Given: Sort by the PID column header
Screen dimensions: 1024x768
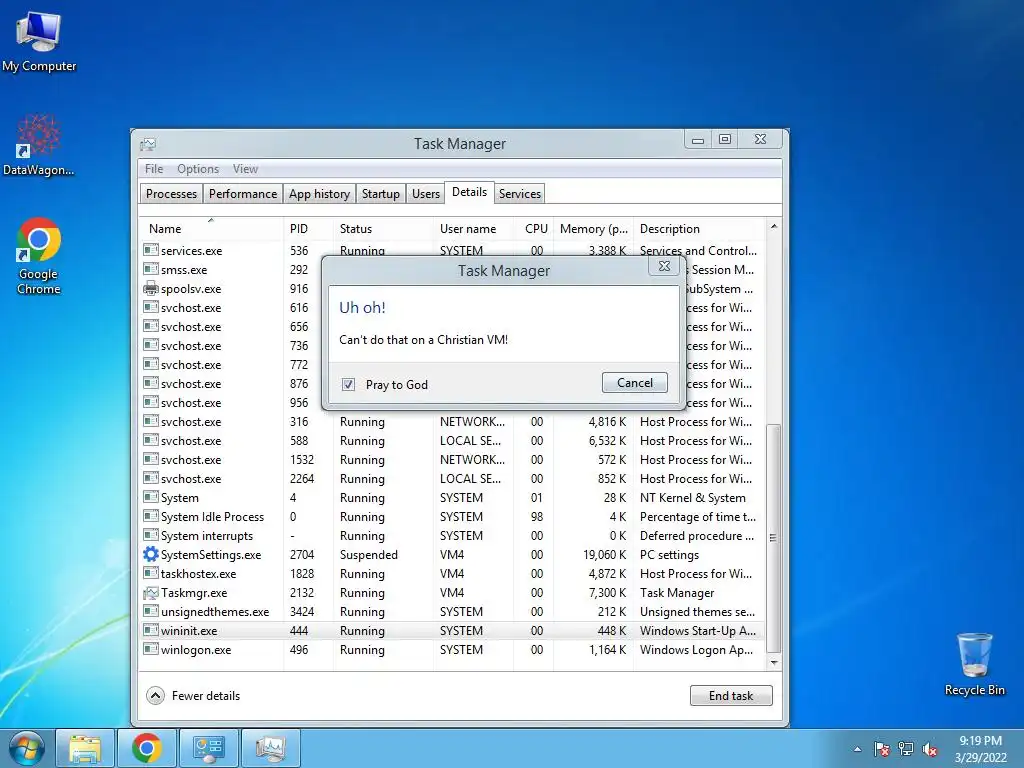Looking at the screenshot, I should (308, 229).
